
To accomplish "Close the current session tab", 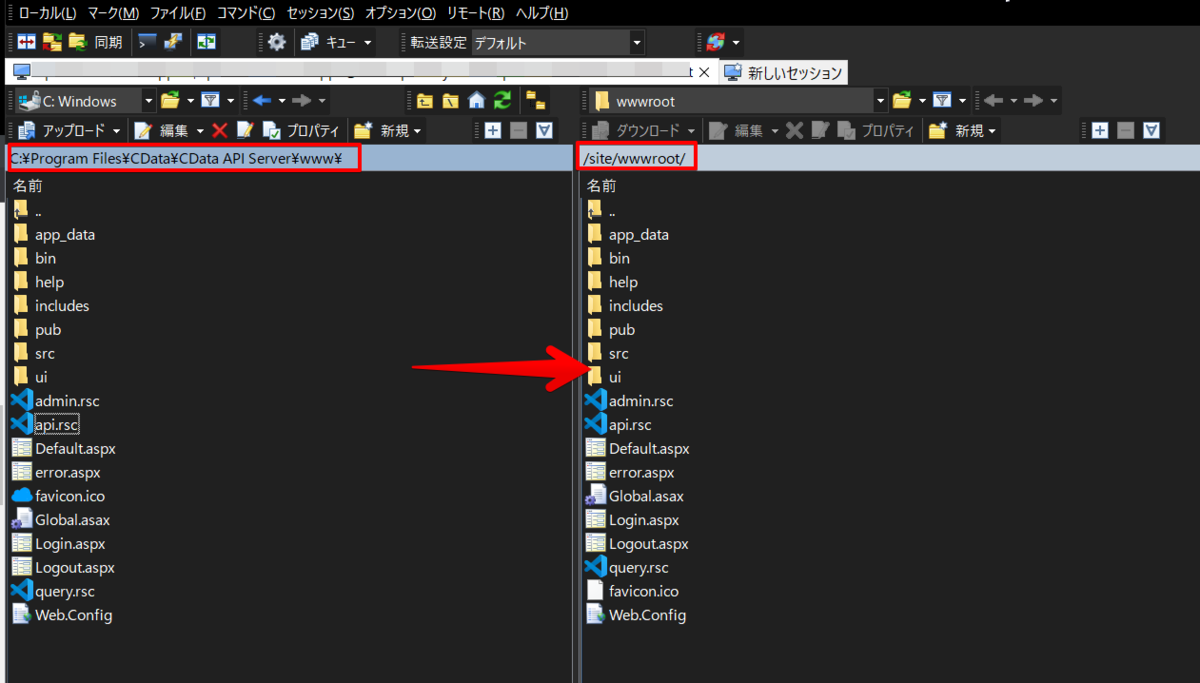I will pos(703,72).
